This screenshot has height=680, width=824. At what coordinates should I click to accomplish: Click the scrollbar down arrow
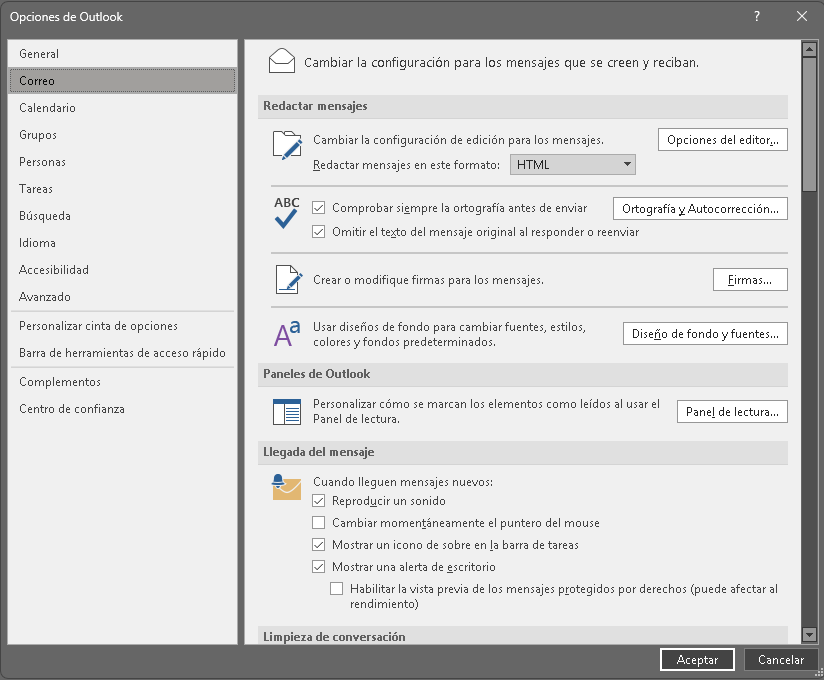809,634
